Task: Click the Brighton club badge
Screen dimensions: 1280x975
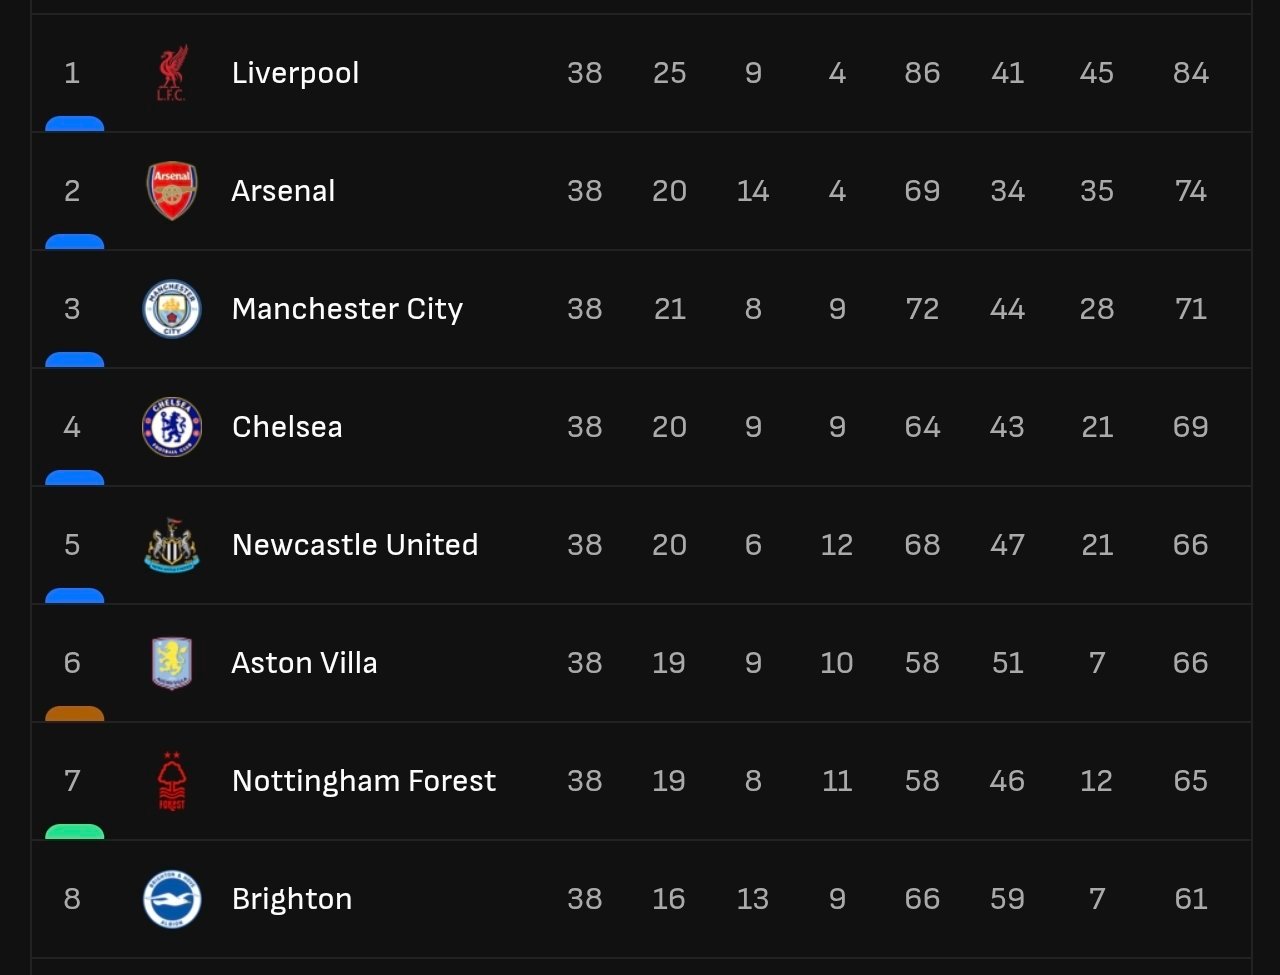Action: [x=172, y=899]
